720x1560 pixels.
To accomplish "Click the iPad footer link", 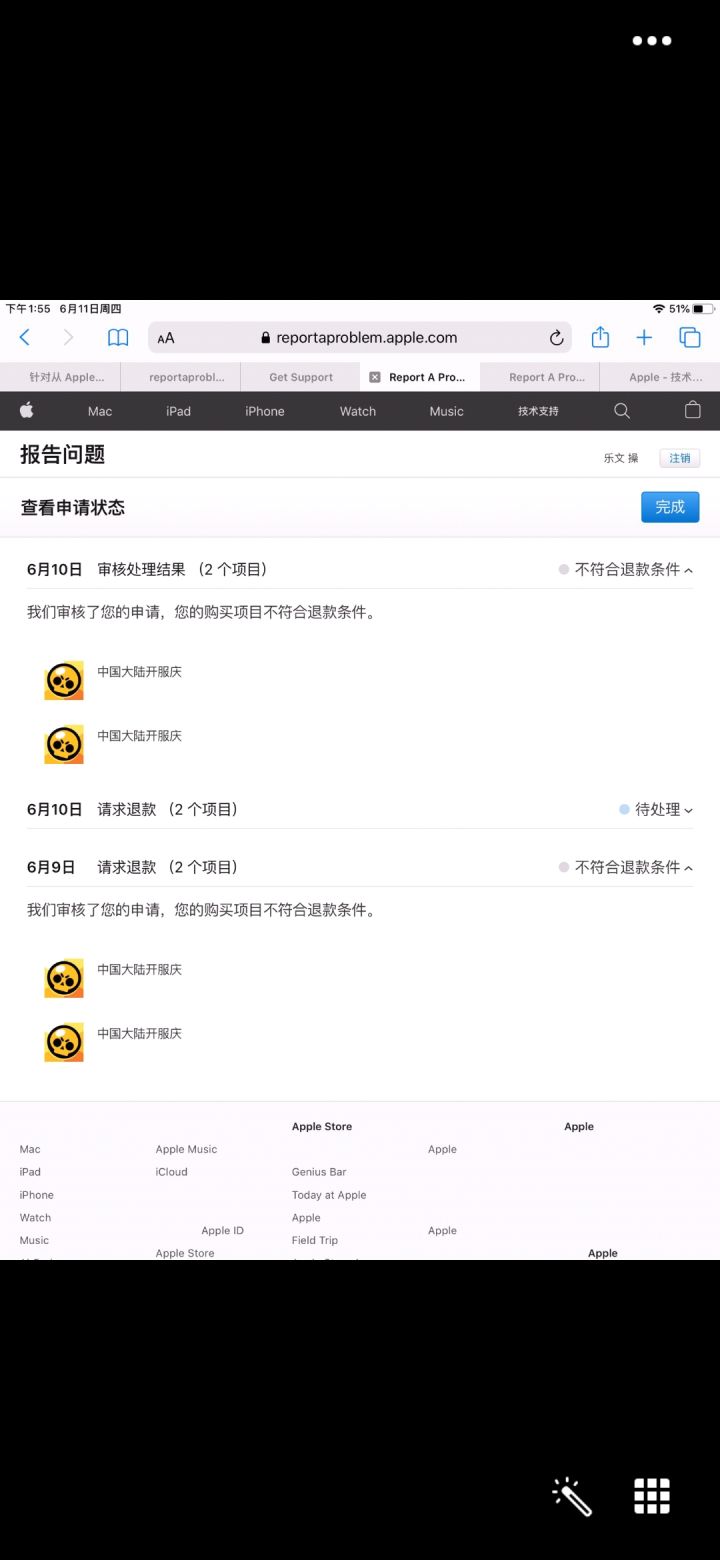I will click(30, 1172).
